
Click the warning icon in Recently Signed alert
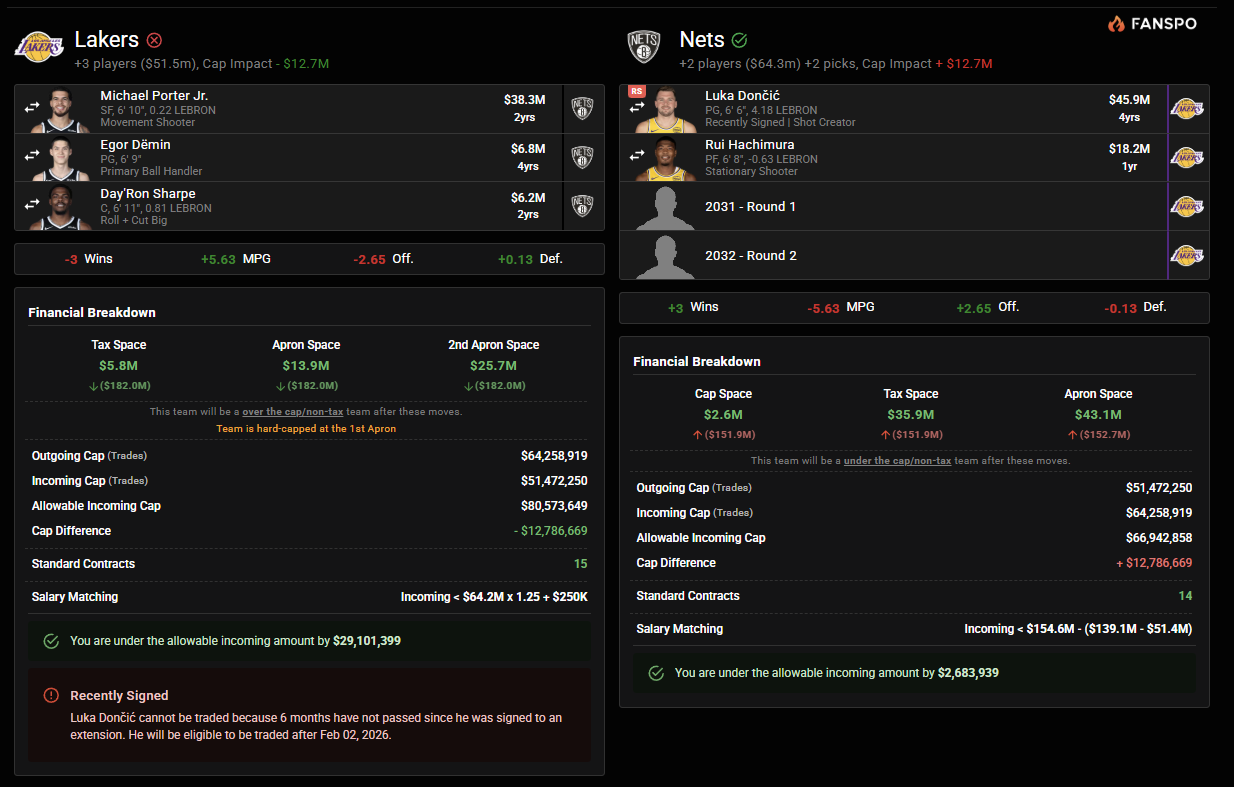point(51,695)
